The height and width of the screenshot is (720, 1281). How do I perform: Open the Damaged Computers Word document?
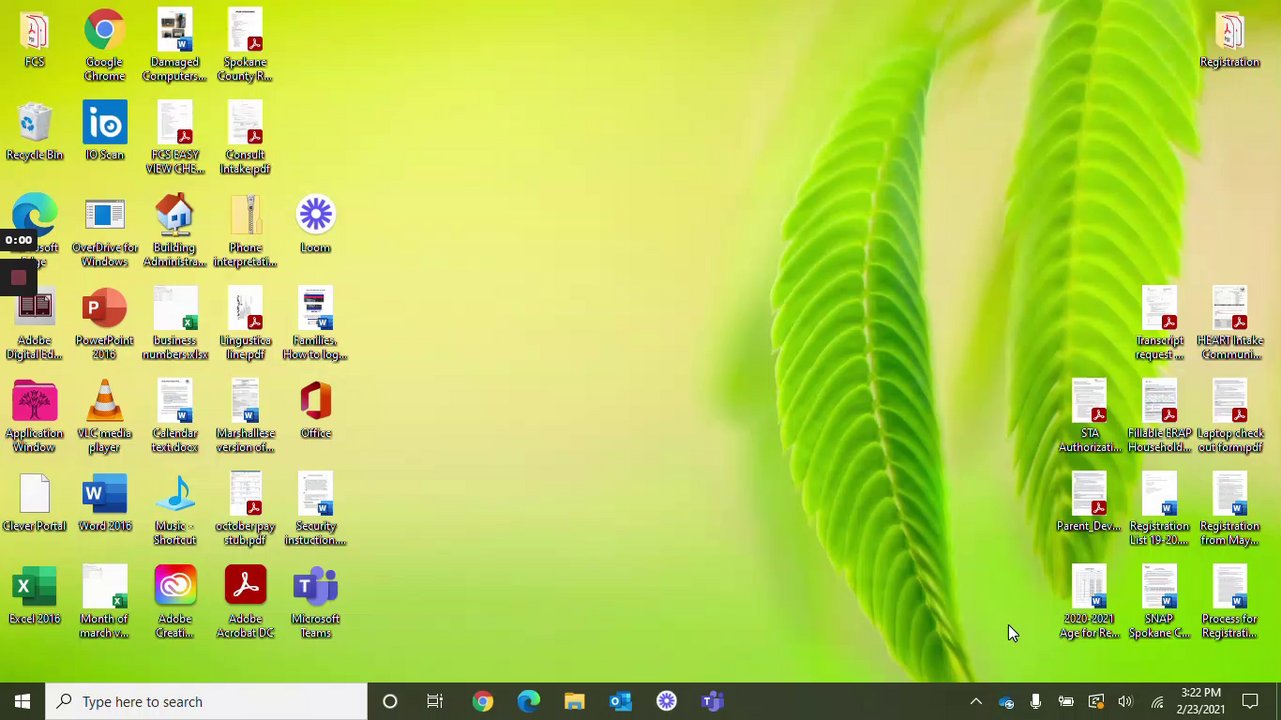tap(175, 46)
